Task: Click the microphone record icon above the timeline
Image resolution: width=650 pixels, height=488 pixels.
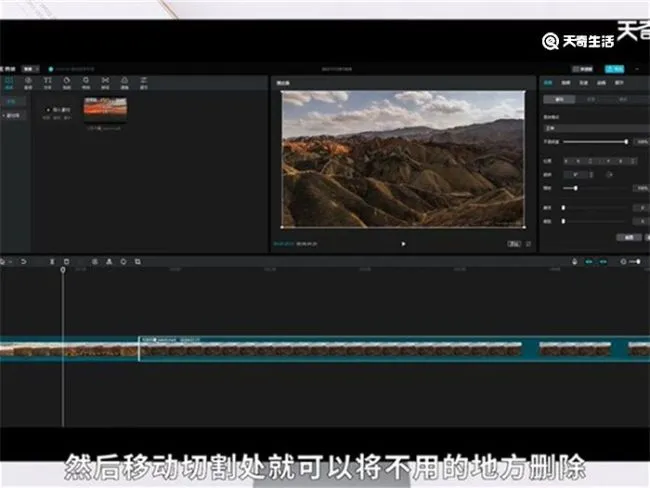Action: (575, 262)
